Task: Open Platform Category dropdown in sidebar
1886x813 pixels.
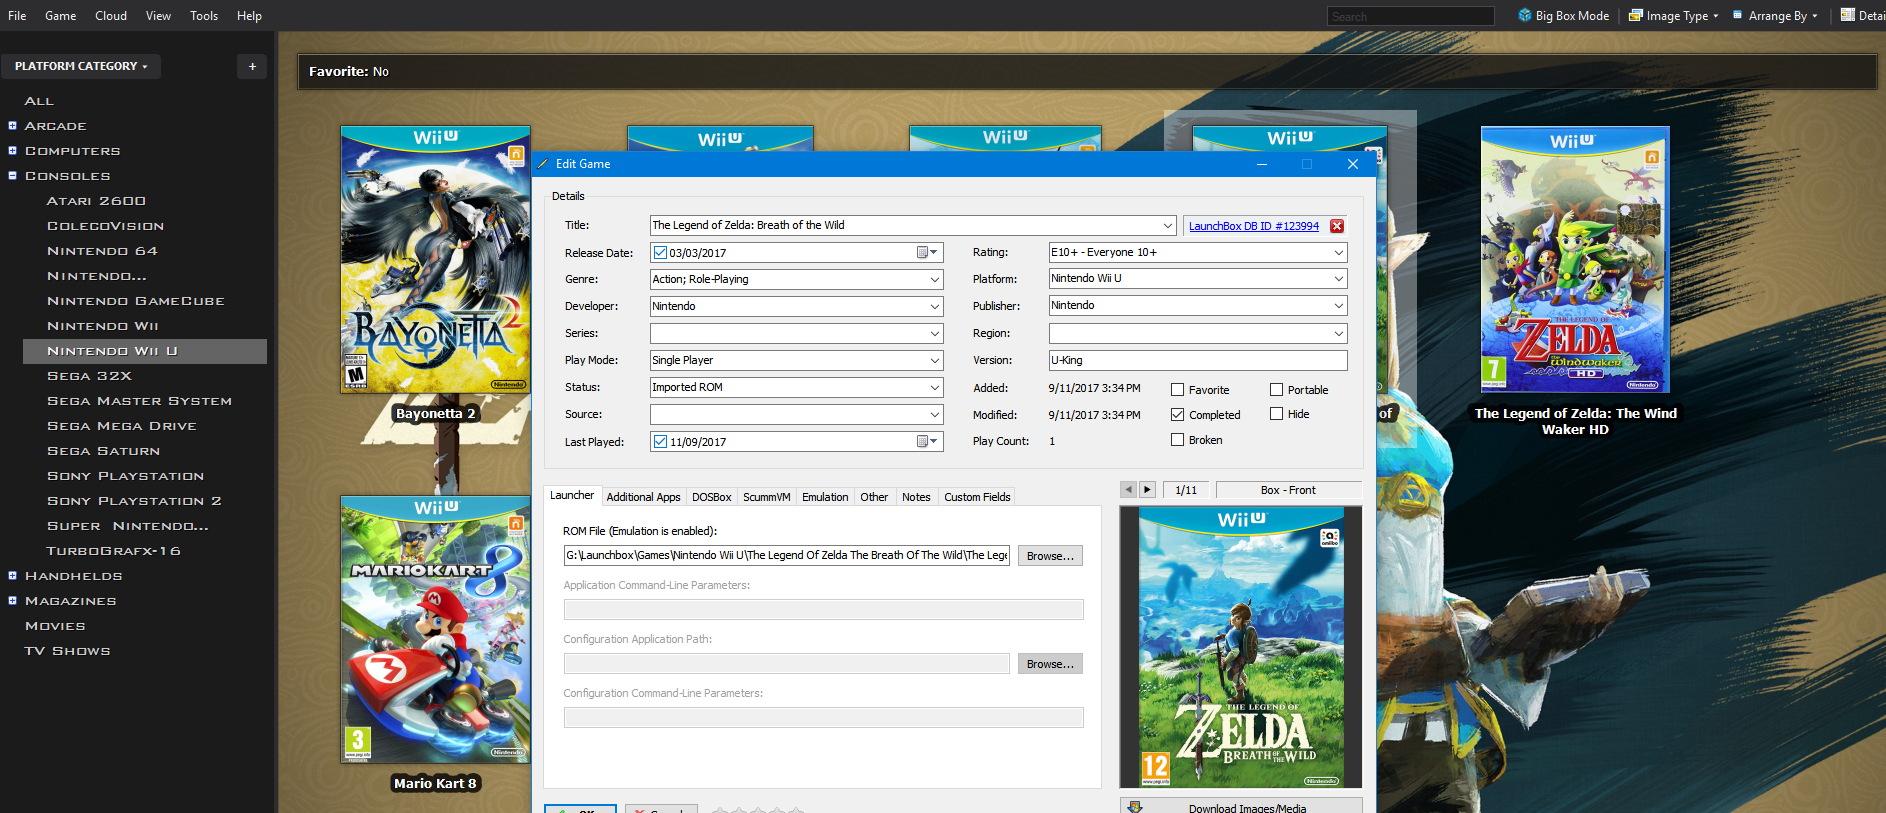Action: pos(81,66)
